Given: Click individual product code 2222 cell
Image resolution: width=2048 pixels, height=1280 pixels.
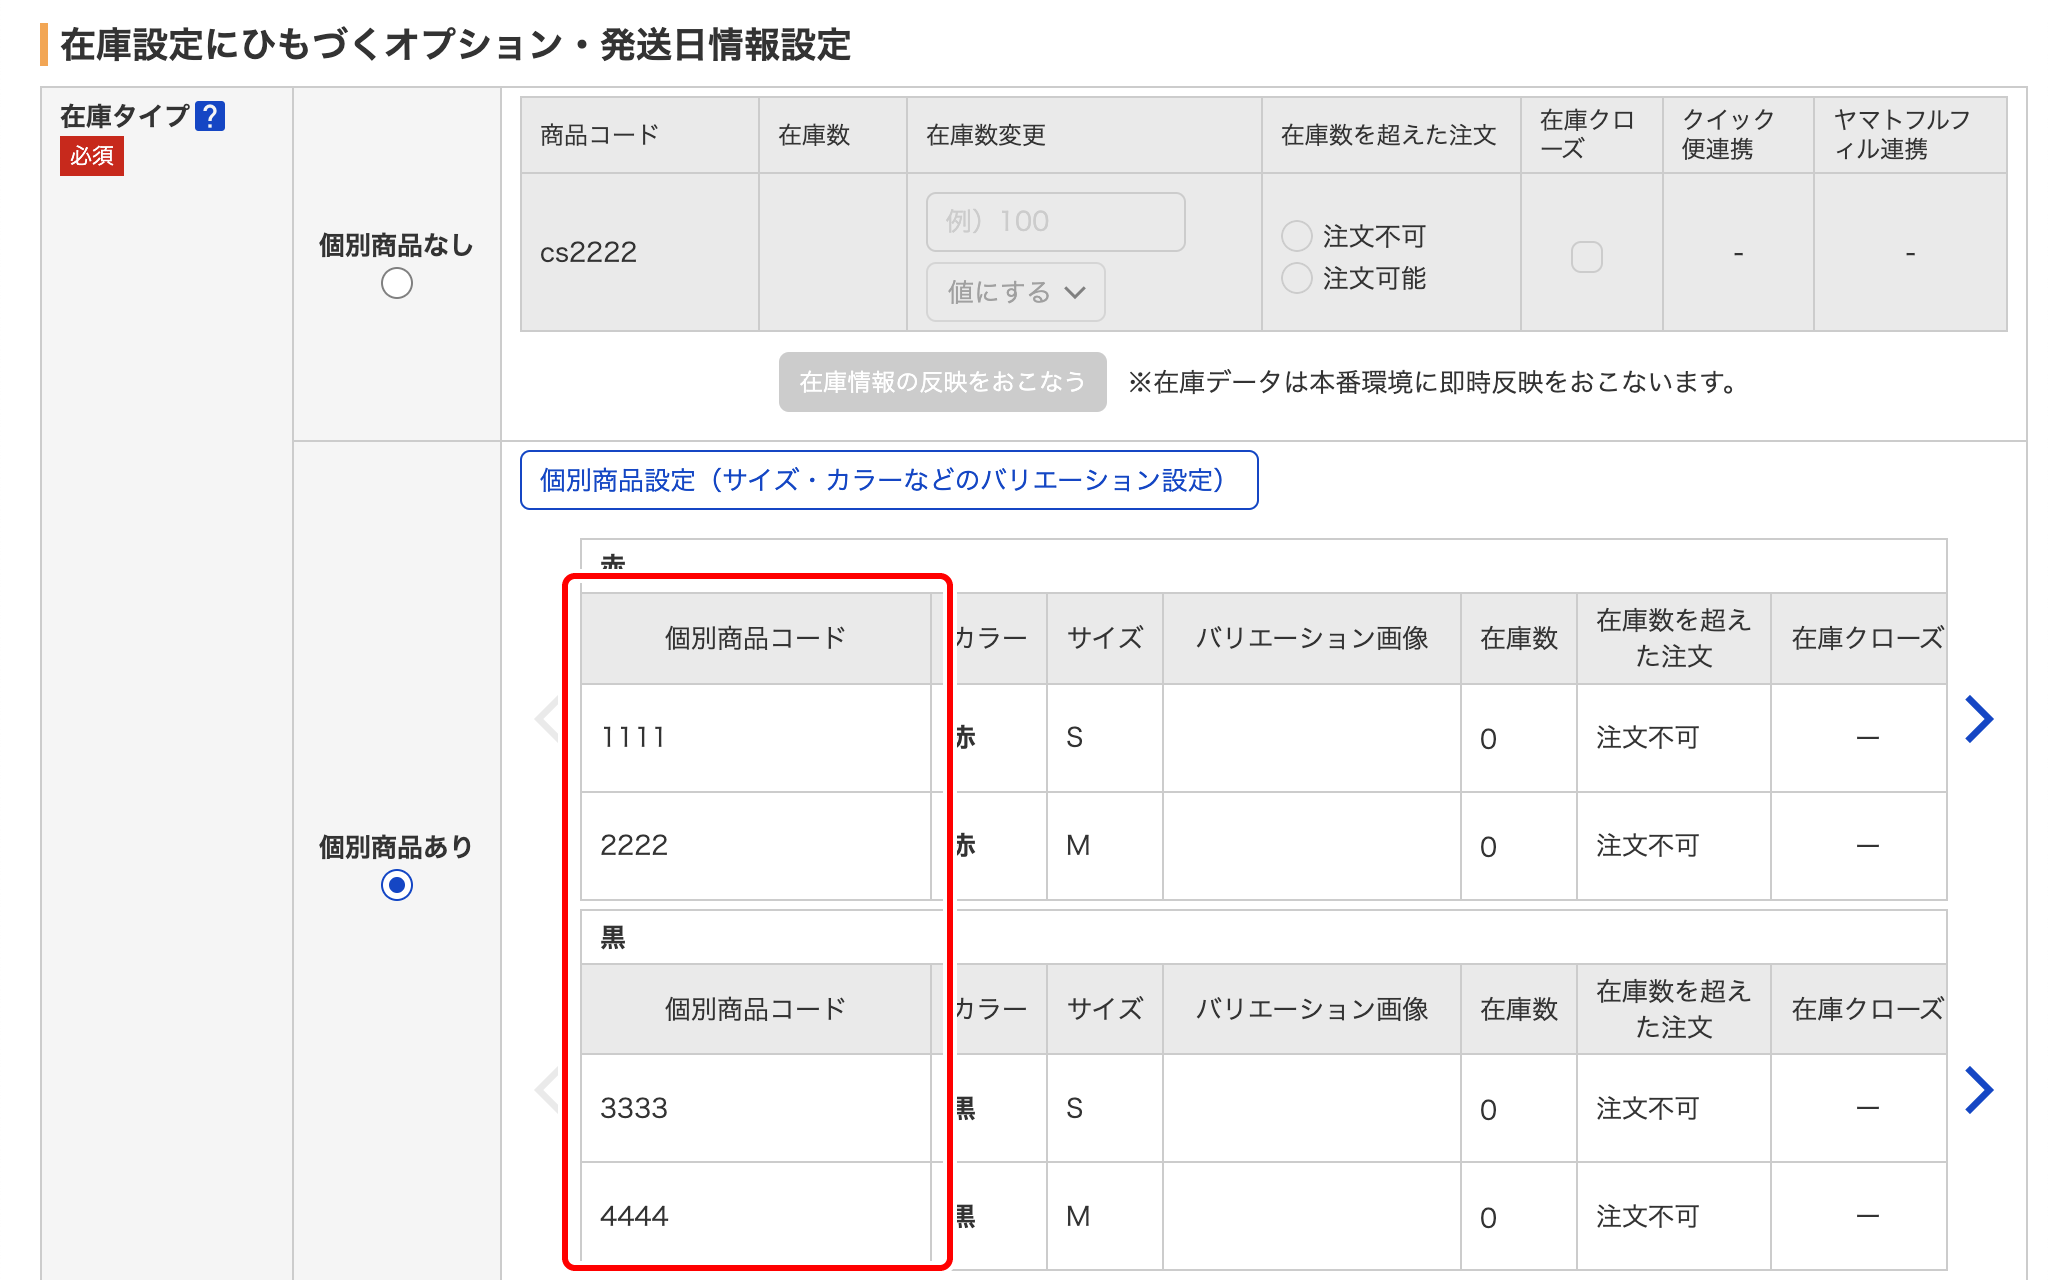Looking at the screenshot, I should tap(755, 846).
